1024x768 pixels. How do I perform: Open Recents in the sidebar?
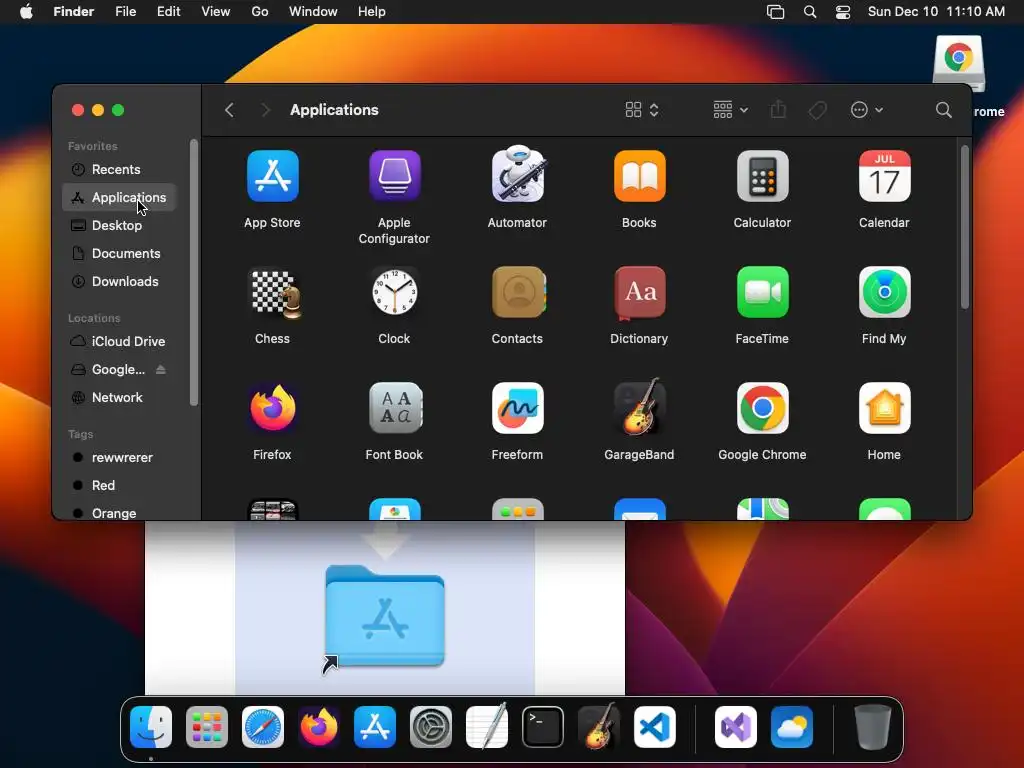(119, 169)
